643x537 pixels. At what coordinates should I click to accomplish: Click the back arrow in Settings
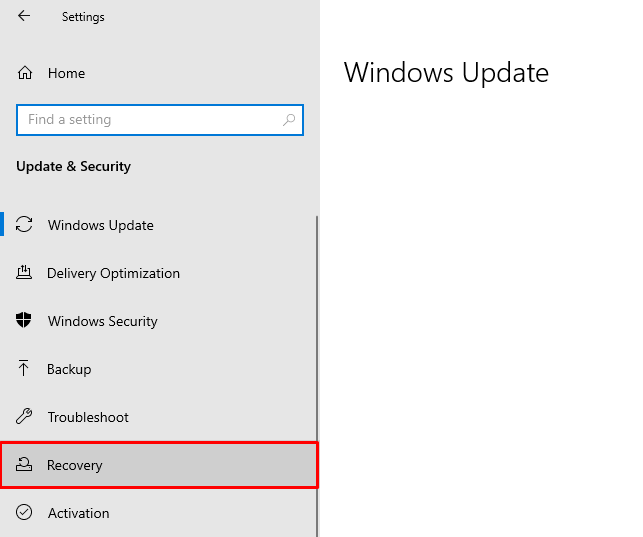click(24, 16)
